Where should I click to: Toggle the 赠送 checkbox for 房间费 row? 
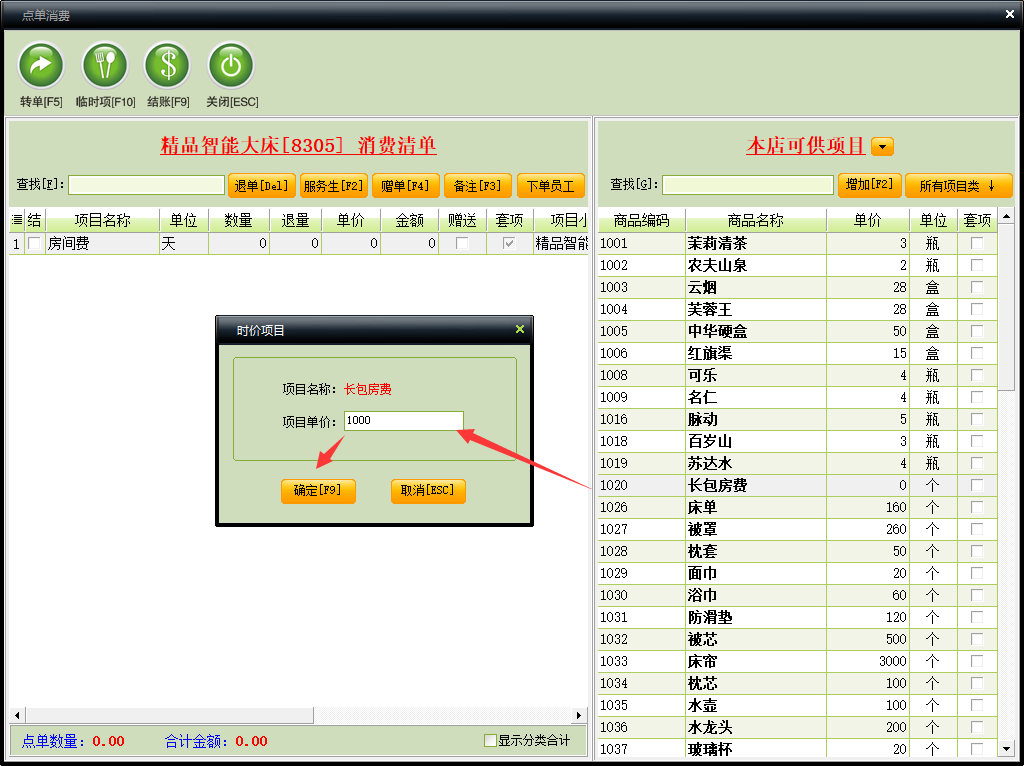(x=462, y=244)
